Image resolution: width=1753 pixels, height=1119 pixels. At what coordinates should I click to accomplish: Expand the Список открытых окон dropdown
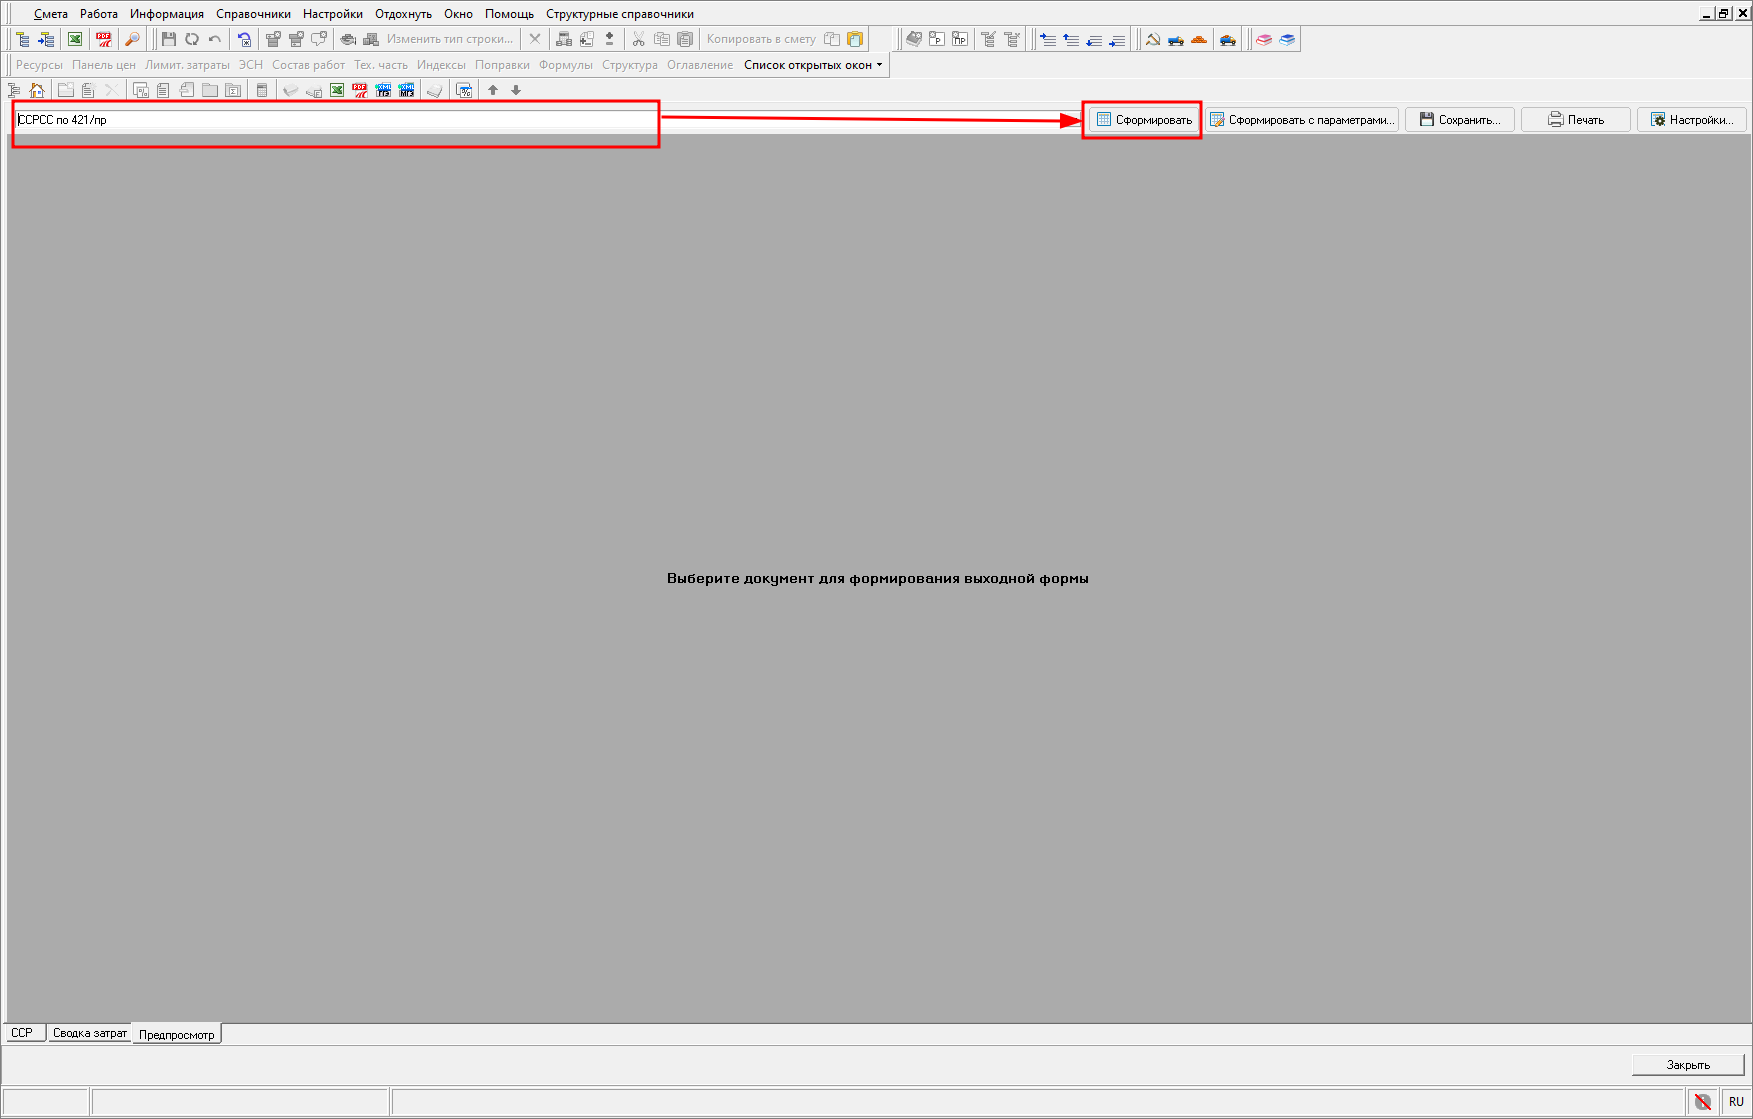click(x=813, y=65)
